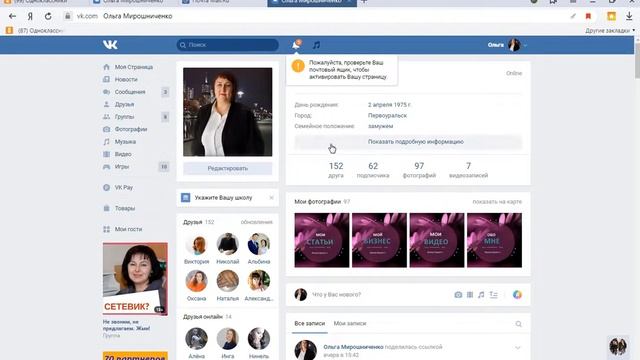Open Группы in sidebar

pyautogui.click(x=124, y=117)
